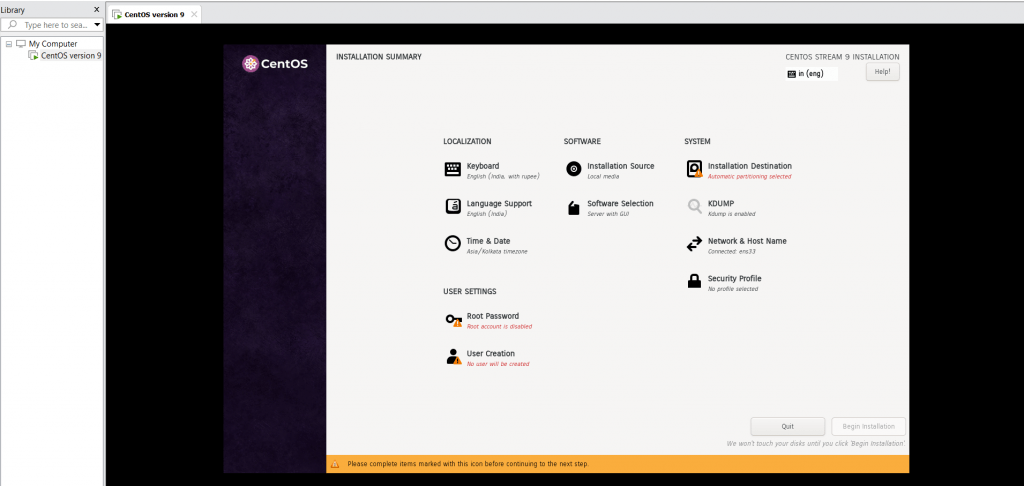Open Installation Destination label
This screenshot has height=486, width=1024.
pos(750,166)
